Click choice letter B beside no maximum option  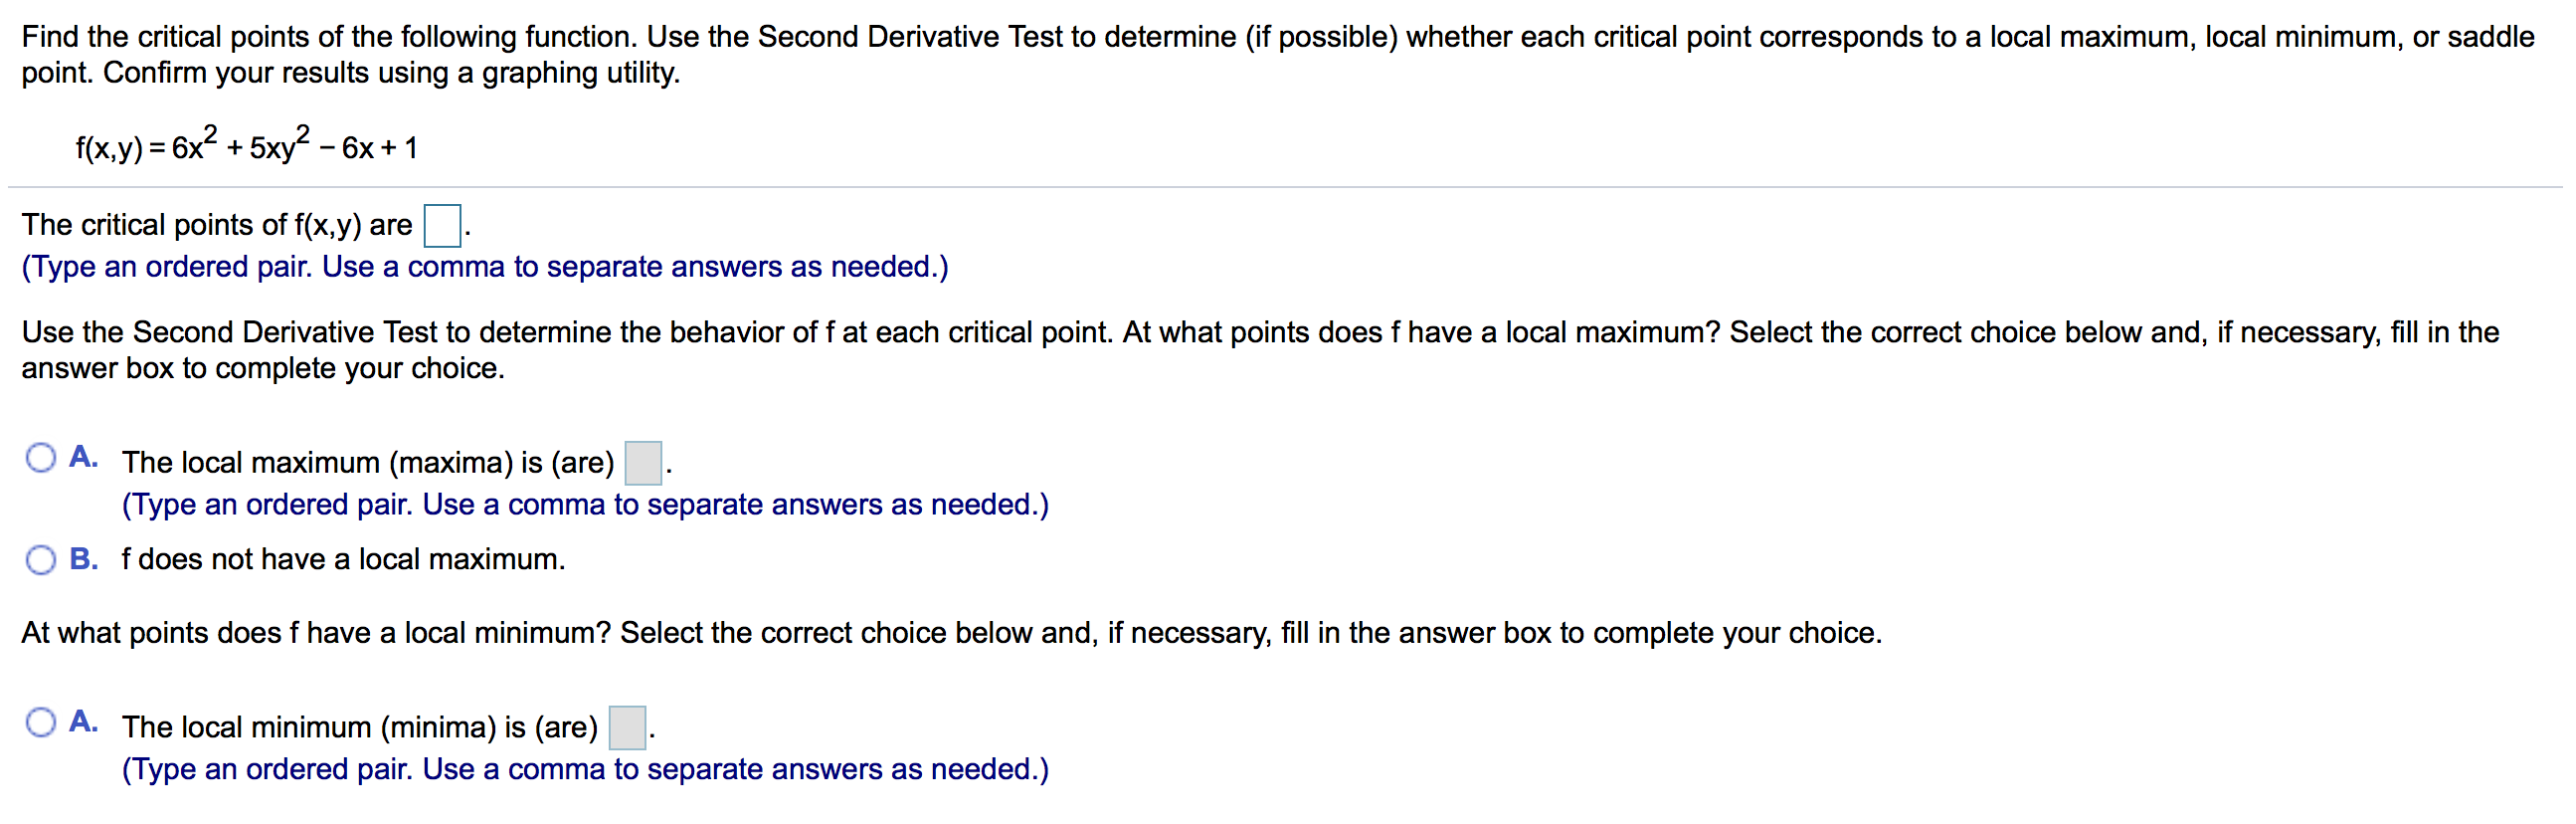tap(85, 559)
